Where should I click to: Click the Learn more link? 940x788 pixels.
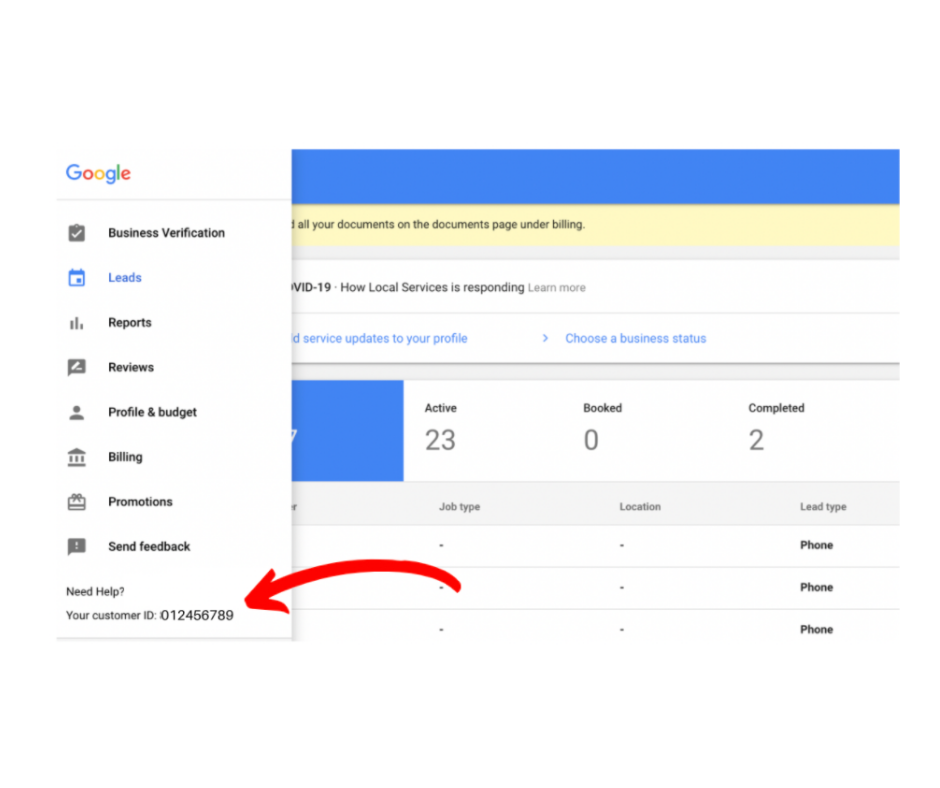tap(557, 288)
